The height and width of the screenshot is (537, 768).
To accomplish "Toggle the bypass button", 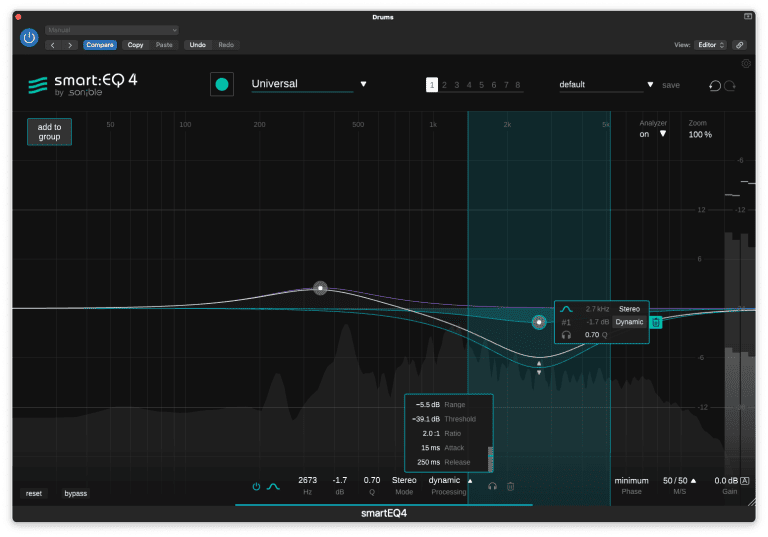I will coord(75,493).
